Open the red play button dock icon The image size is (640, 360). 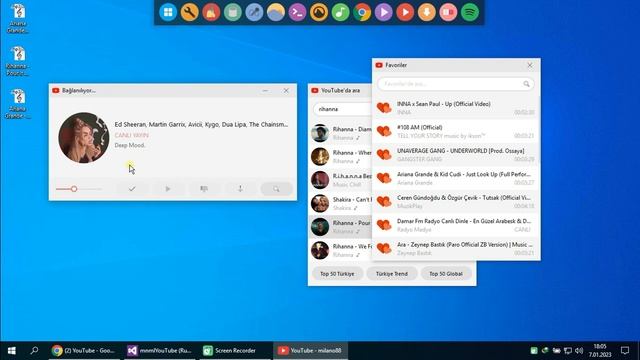pyautogui.click(x=405, y=12)
